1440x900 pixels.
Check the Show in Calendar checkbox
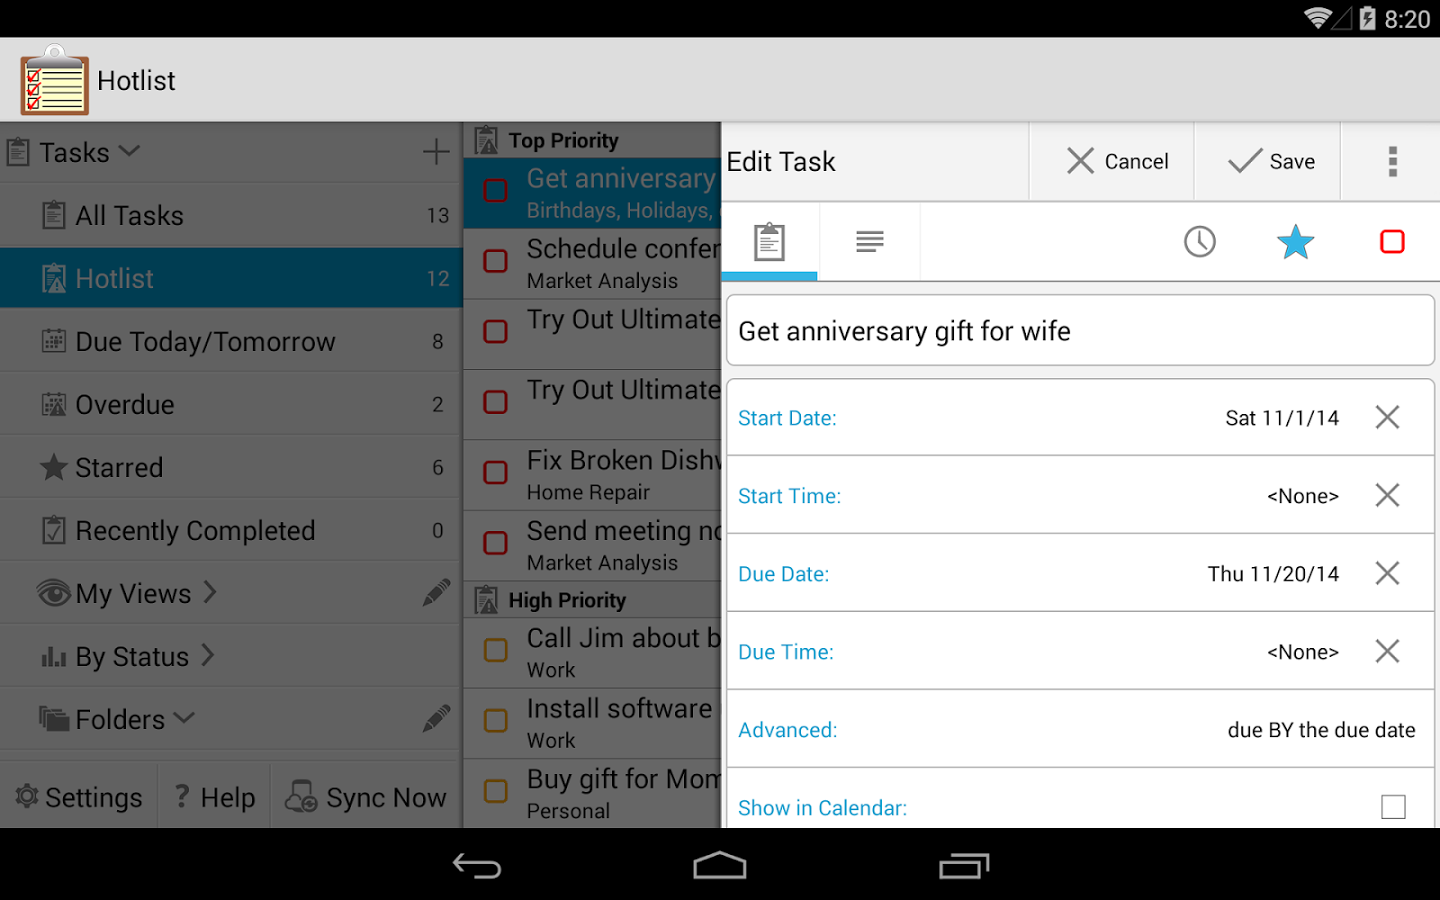1393,807
